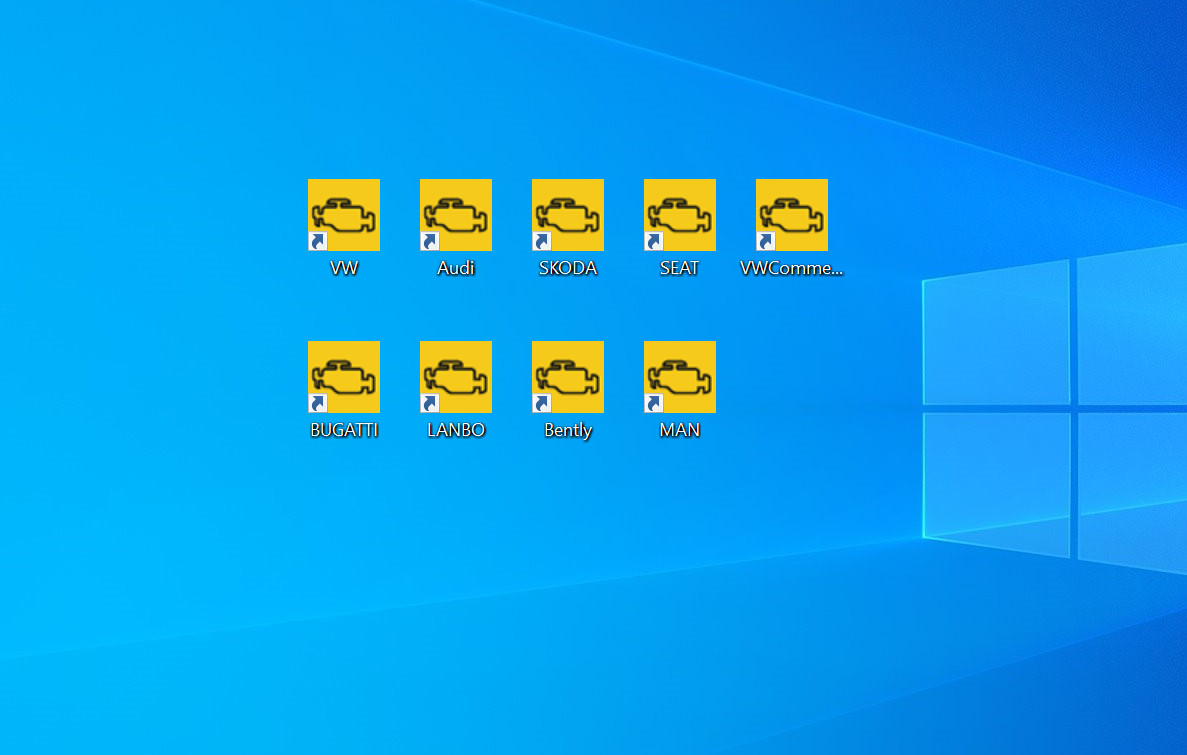Click the "Bently" label text

pos(568,431)
